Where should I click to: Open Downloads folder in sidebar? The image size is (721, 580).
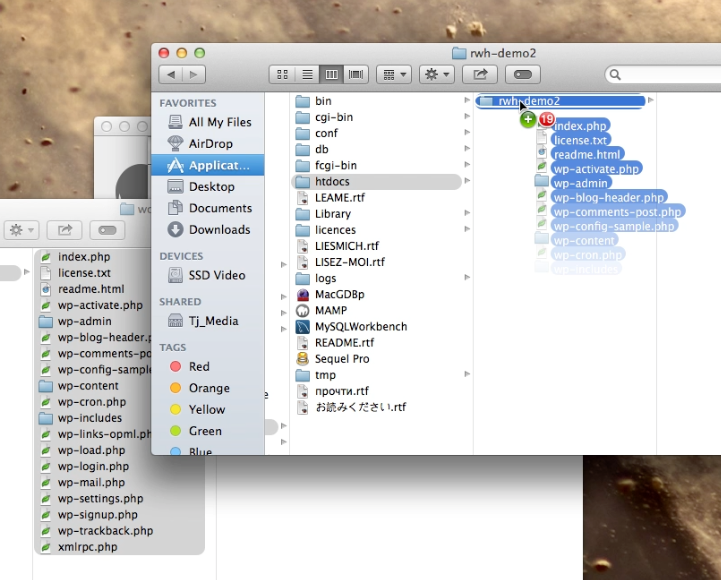coord(219,230)
